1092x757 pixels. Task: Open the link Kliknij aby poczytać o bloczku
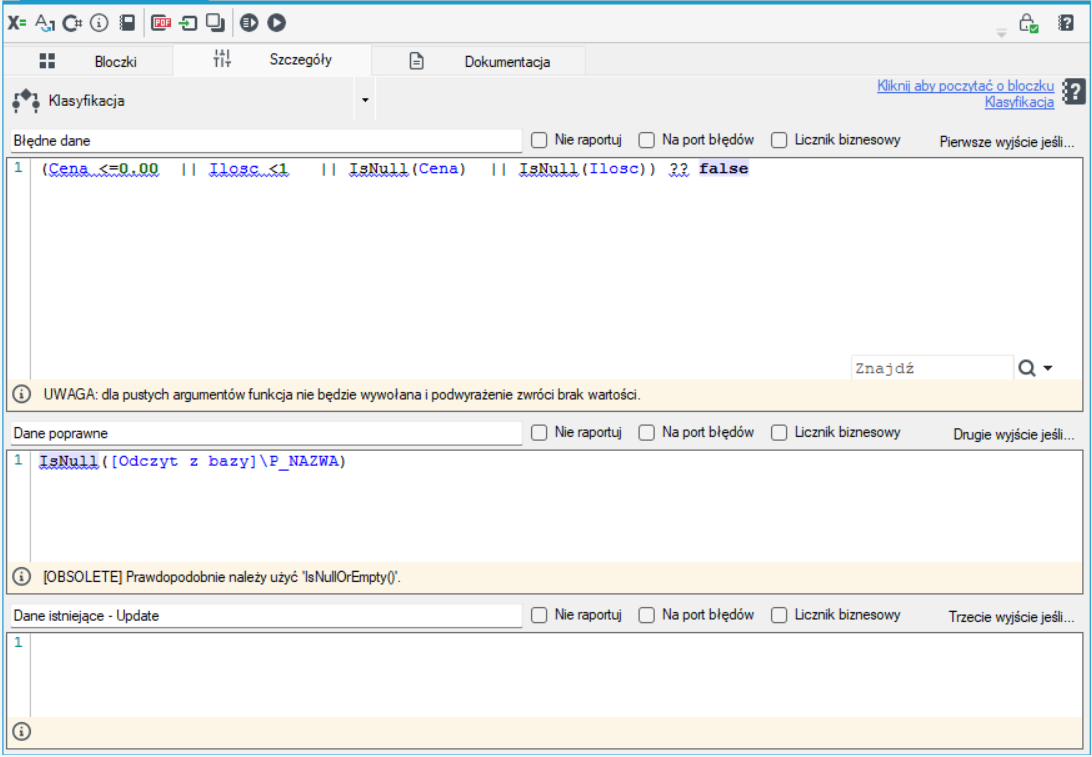(x=965, y=86)
